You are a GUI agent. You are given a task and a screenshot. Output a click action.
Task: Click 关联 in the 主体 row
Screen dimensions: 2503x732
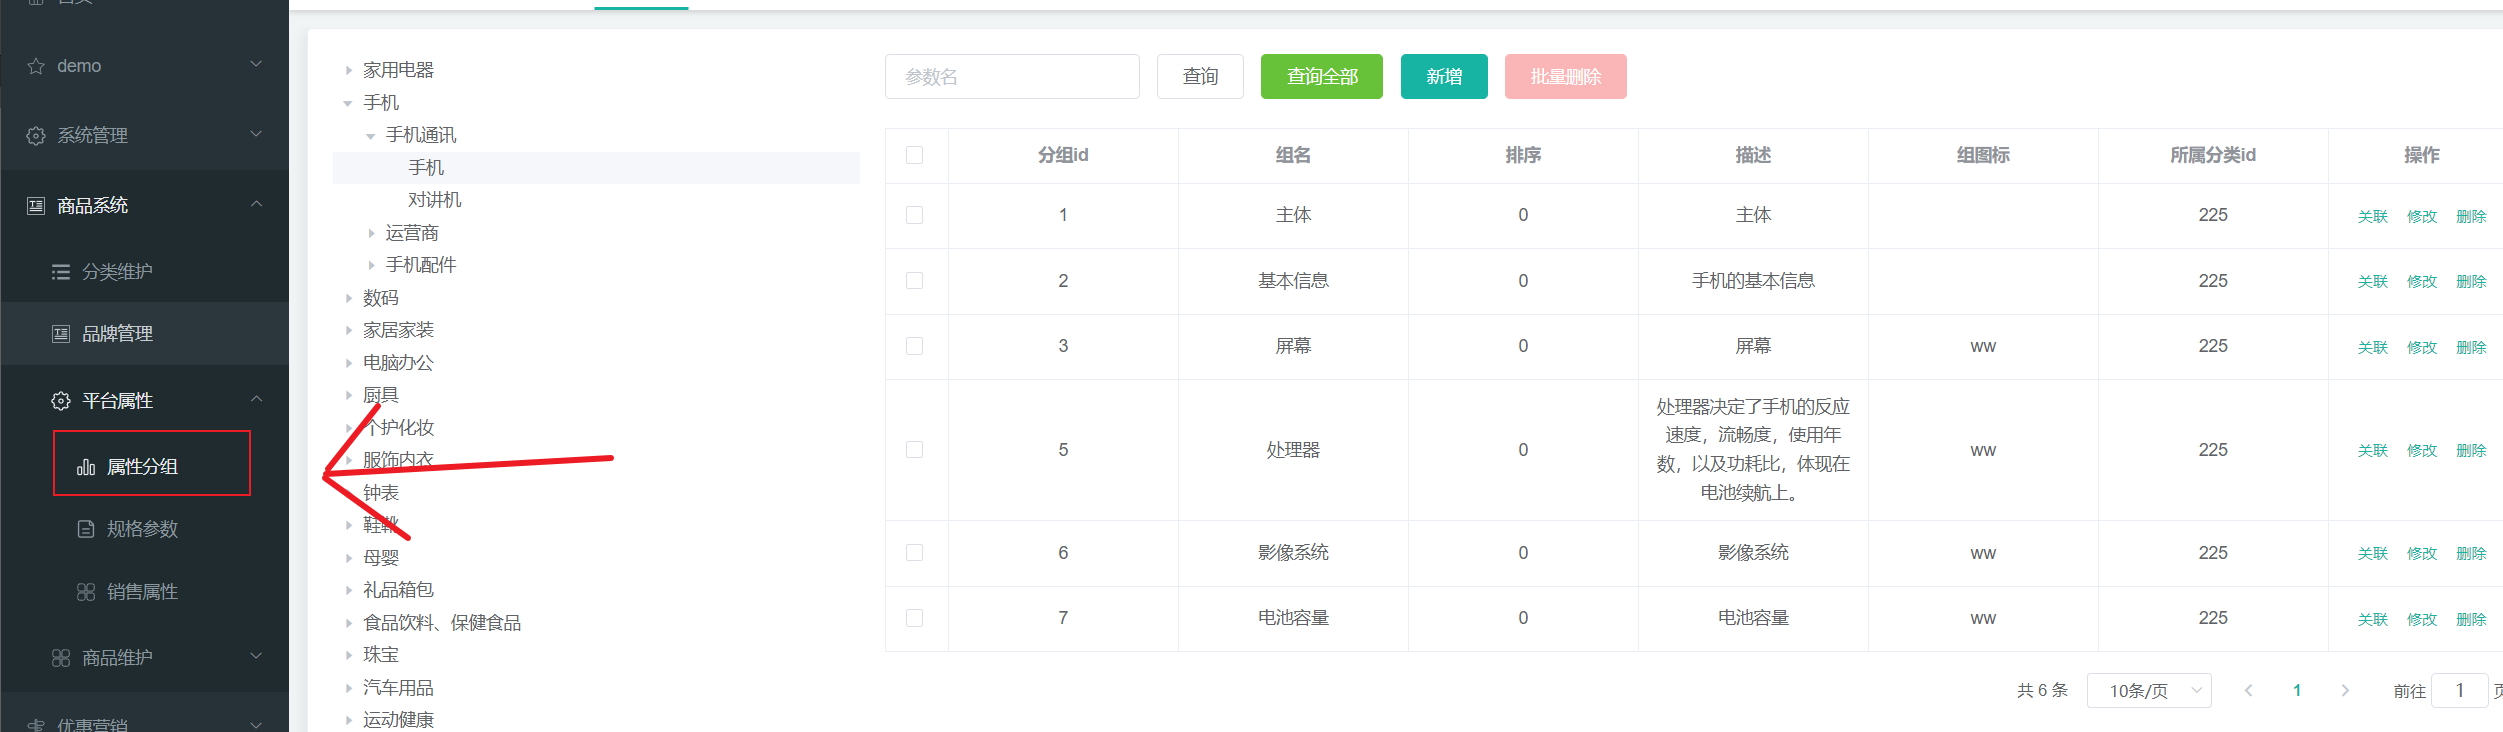coord(2373,217)
